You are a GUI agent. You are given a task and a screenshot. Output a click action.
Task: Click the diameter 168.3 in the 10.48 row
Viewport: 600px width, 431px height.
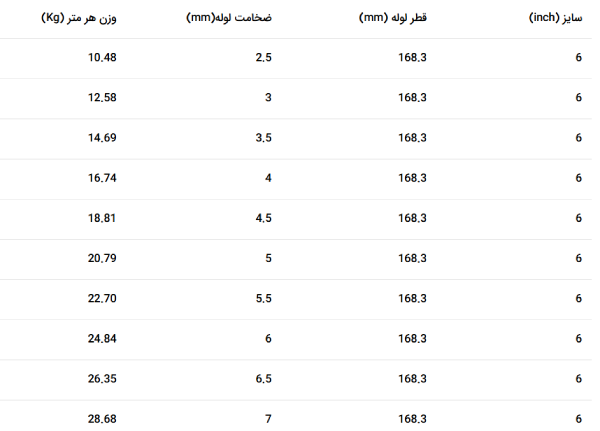(x=412, y=57)
